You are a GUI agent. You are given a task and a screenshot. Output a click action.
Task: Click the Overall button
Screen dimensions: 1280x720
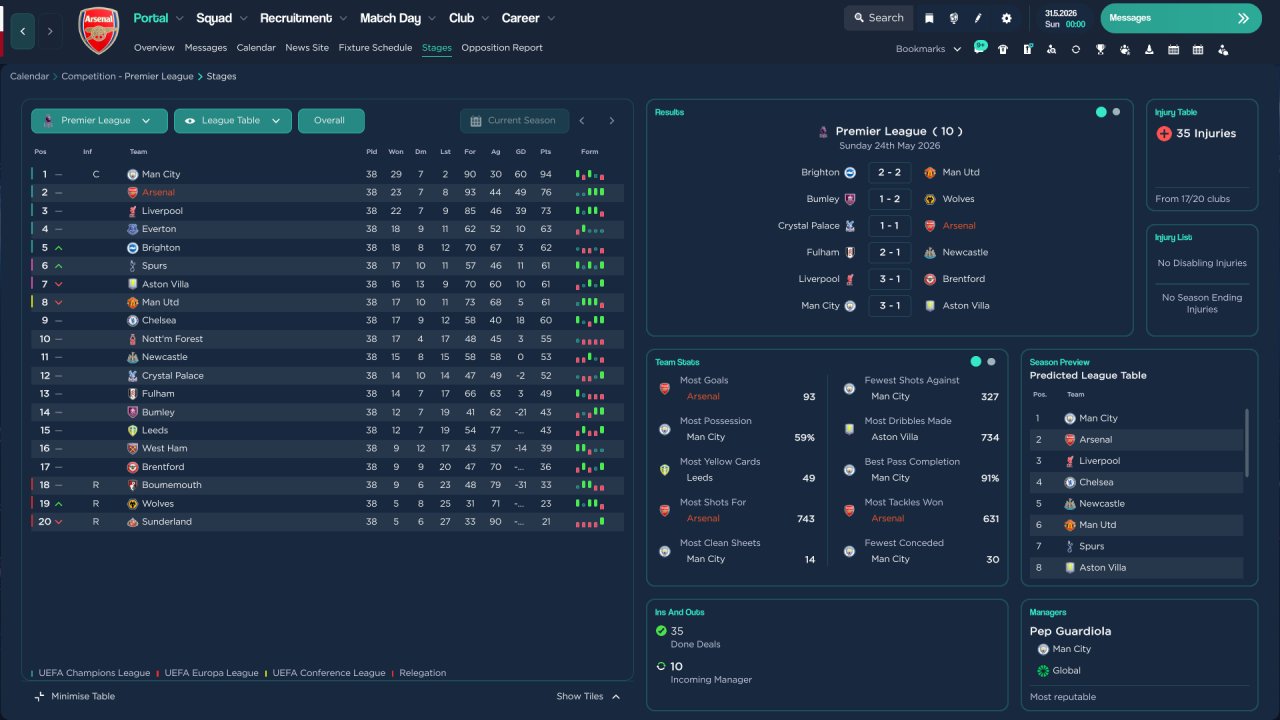click(331, 121)
